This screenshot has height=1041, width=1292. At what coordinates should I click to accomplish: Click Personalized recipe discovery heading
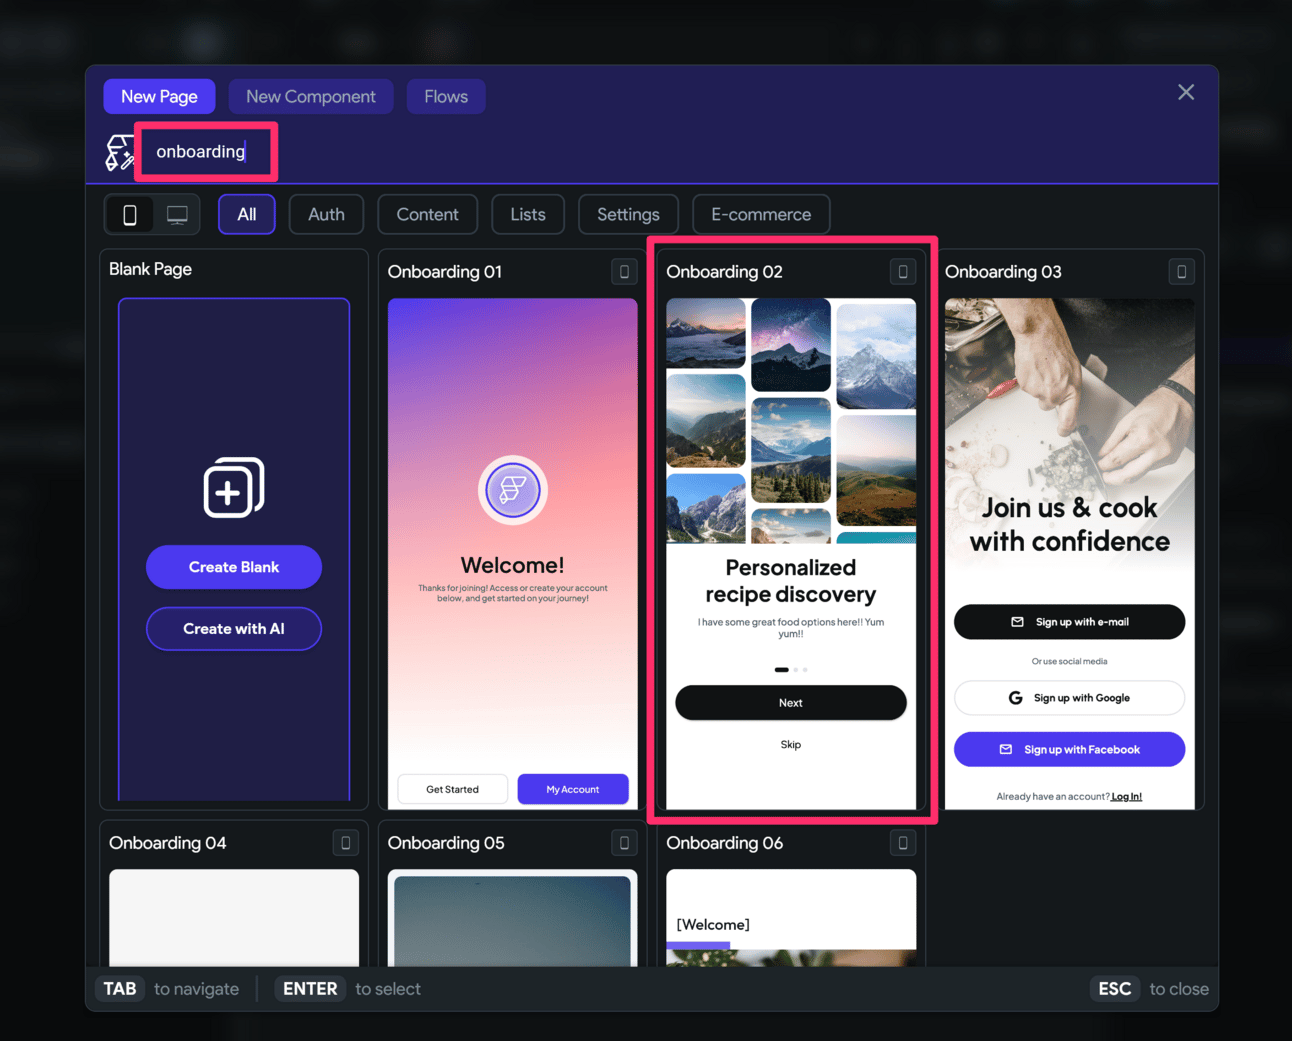(x=791, y=581)
